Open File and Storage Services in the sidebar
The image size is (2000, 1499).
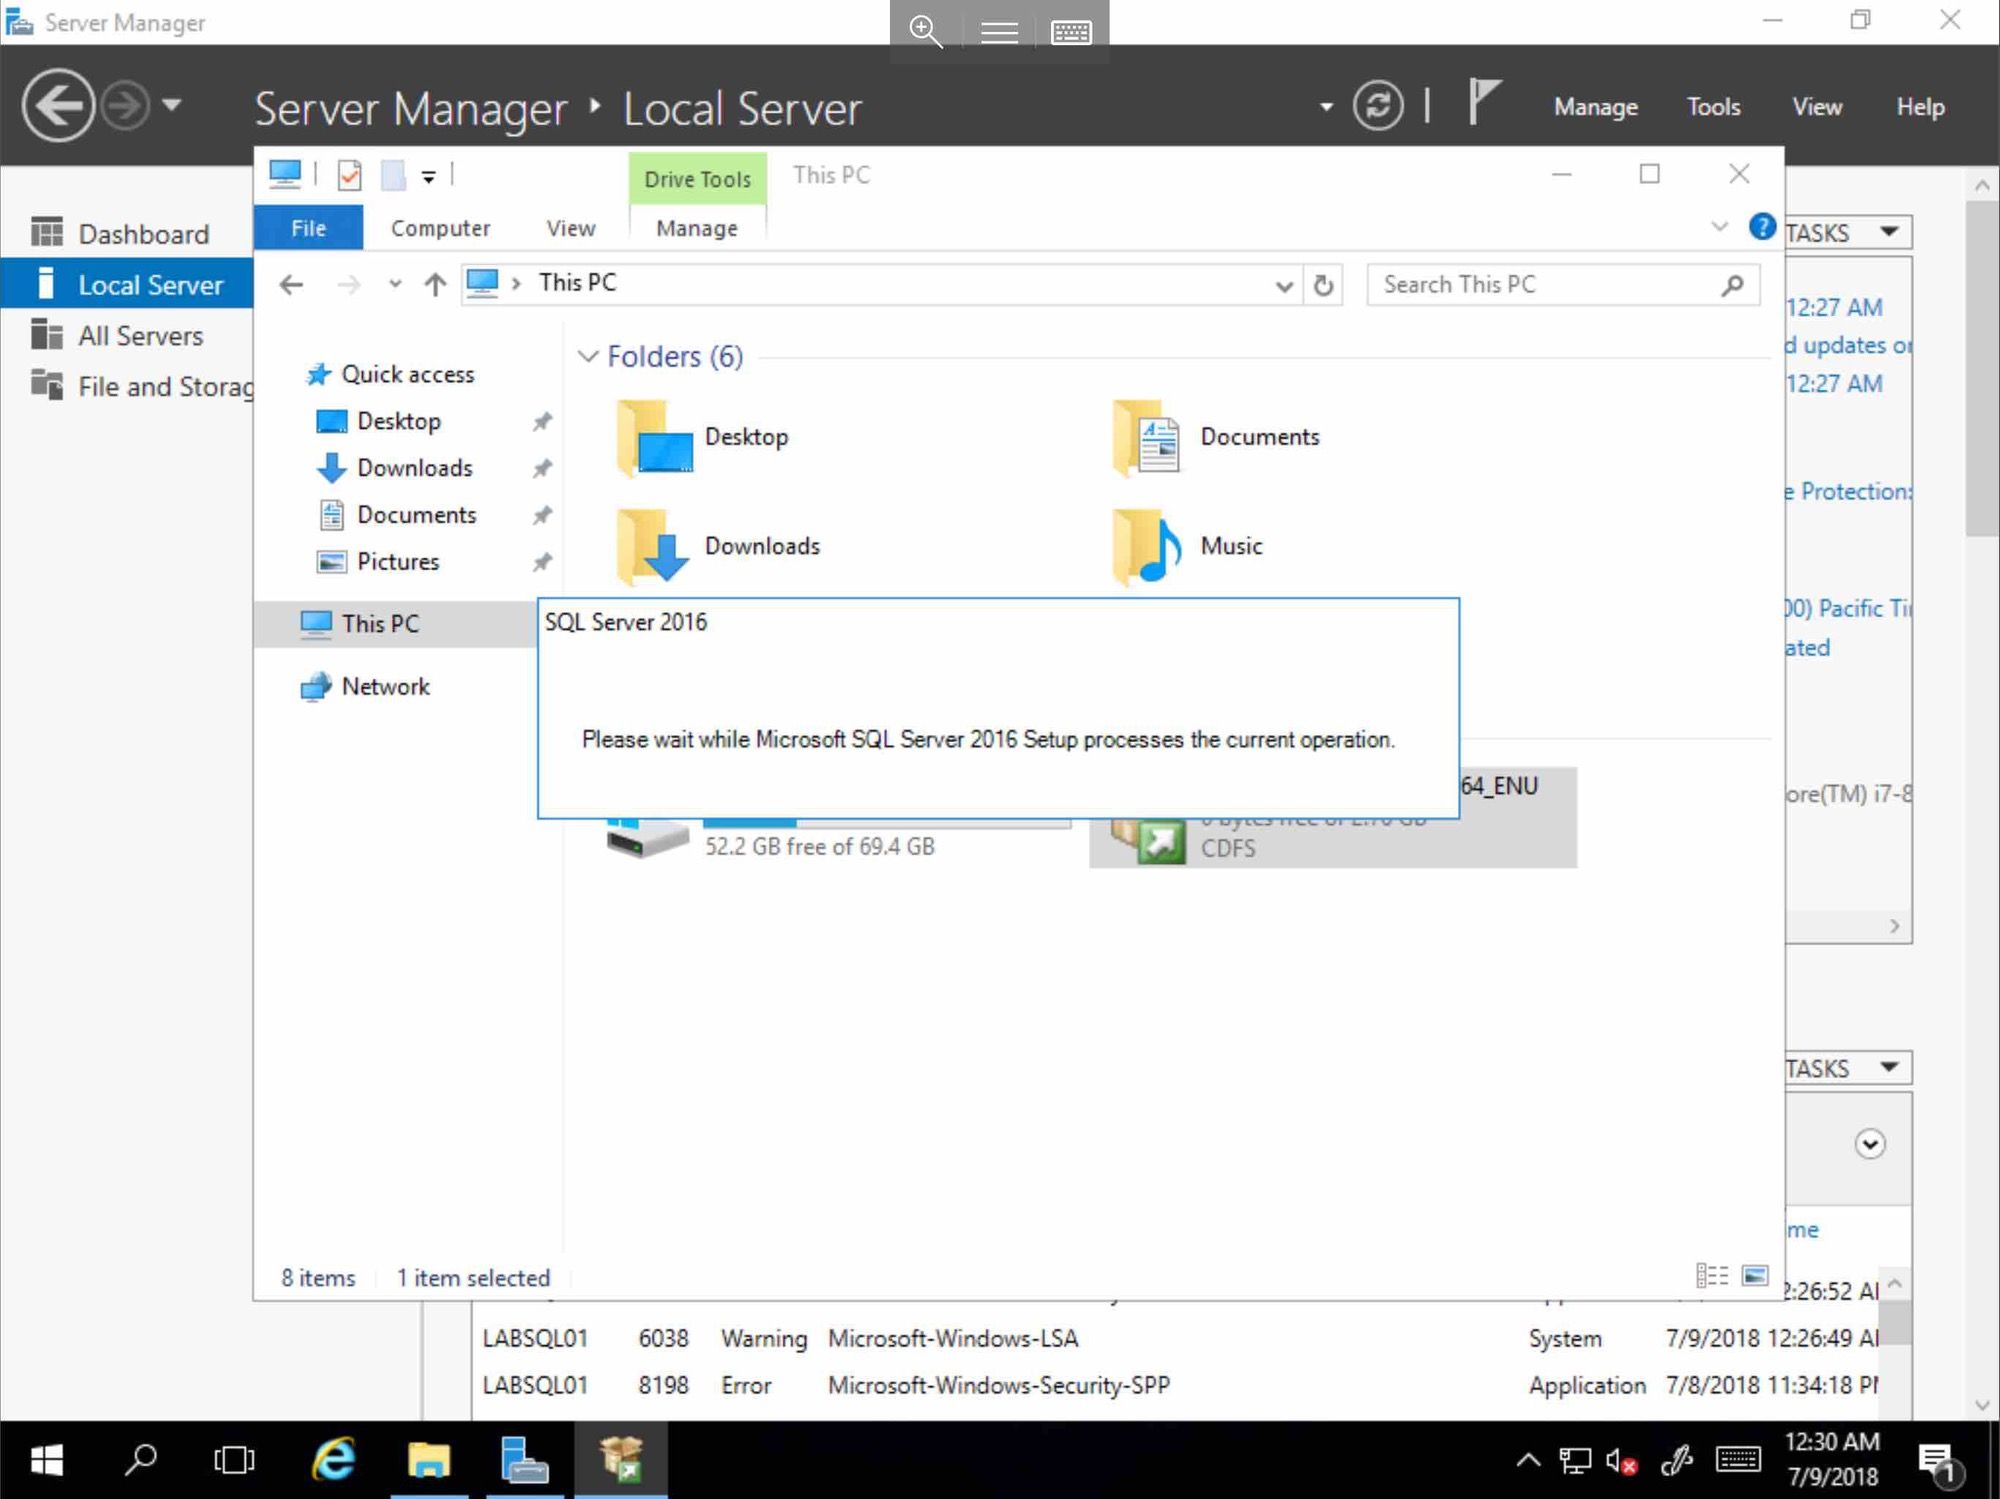(x=126, y=387)
